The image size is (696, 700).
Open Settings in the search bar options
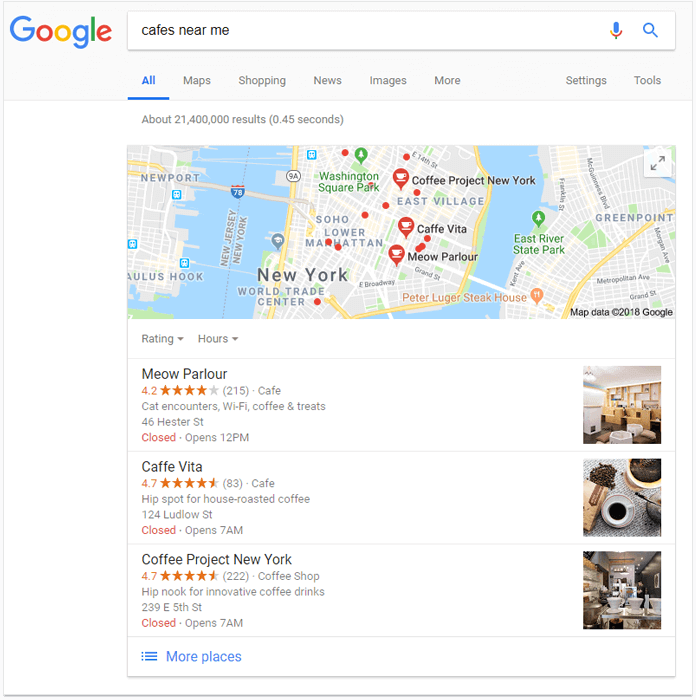(x=586, y=80)
